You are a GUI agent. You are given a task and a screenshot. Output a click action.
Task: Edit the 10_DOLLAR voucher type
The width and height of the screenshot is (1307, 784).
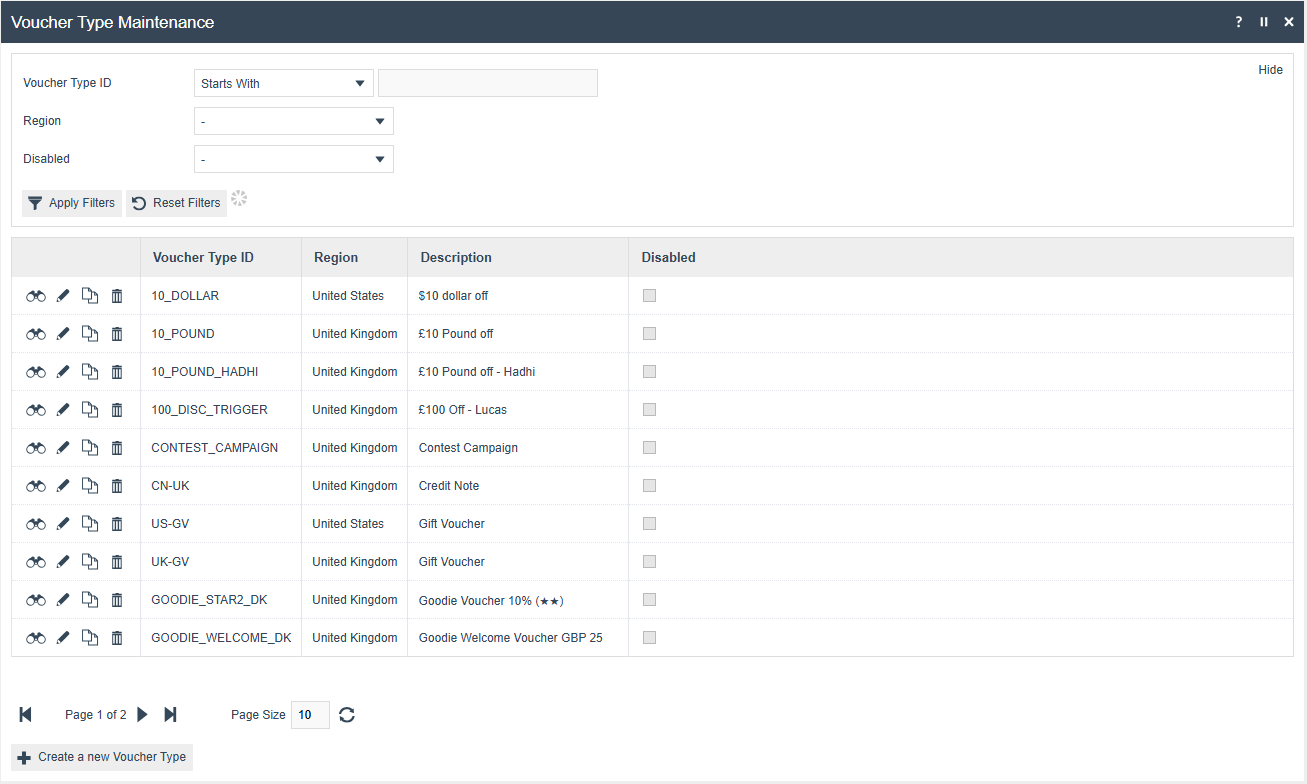(63, 296)
